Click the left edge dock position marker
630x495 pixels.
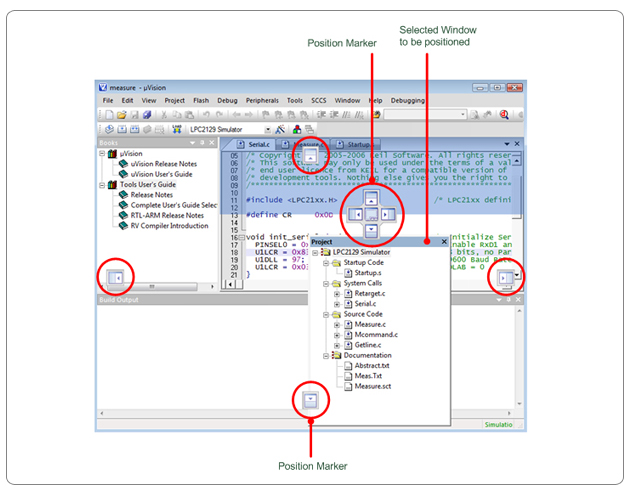coord(116,277)
